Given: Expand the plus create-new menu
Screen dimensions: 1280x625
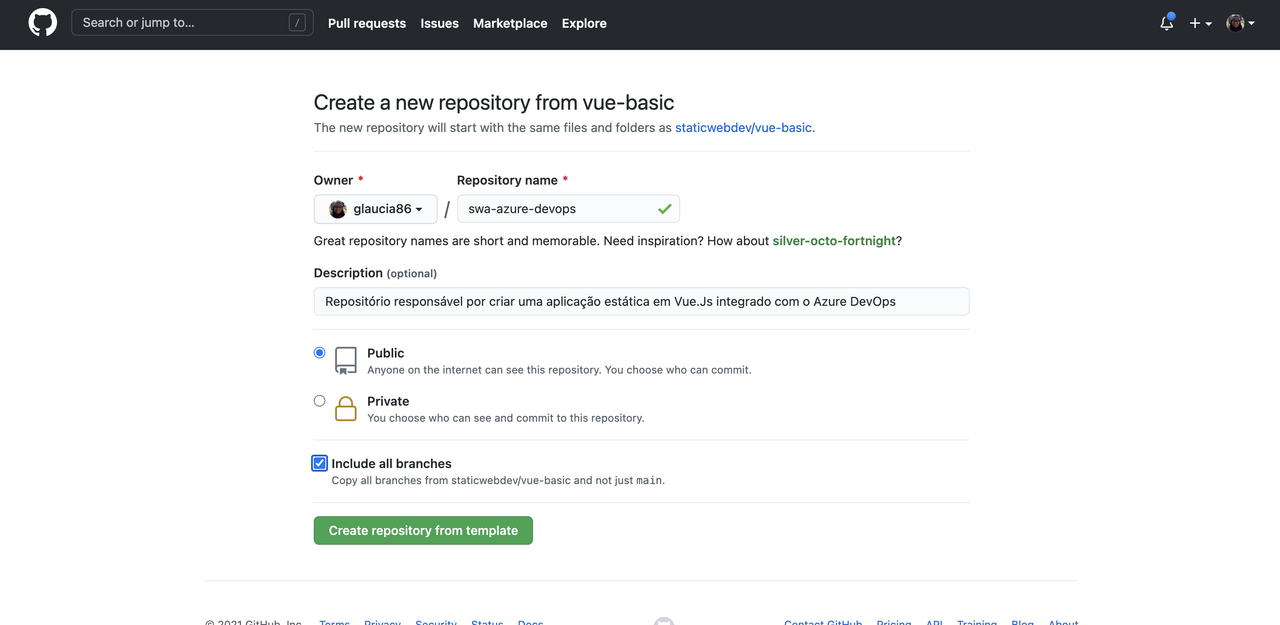Looking at the screenshot, I should coord(1200,23).
